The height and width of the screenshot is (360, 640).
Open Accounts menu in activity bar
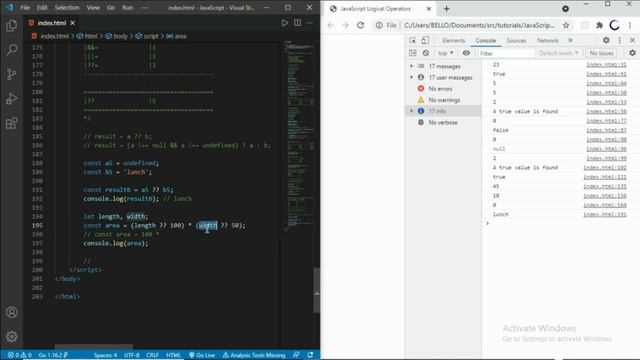coord(11,312)
